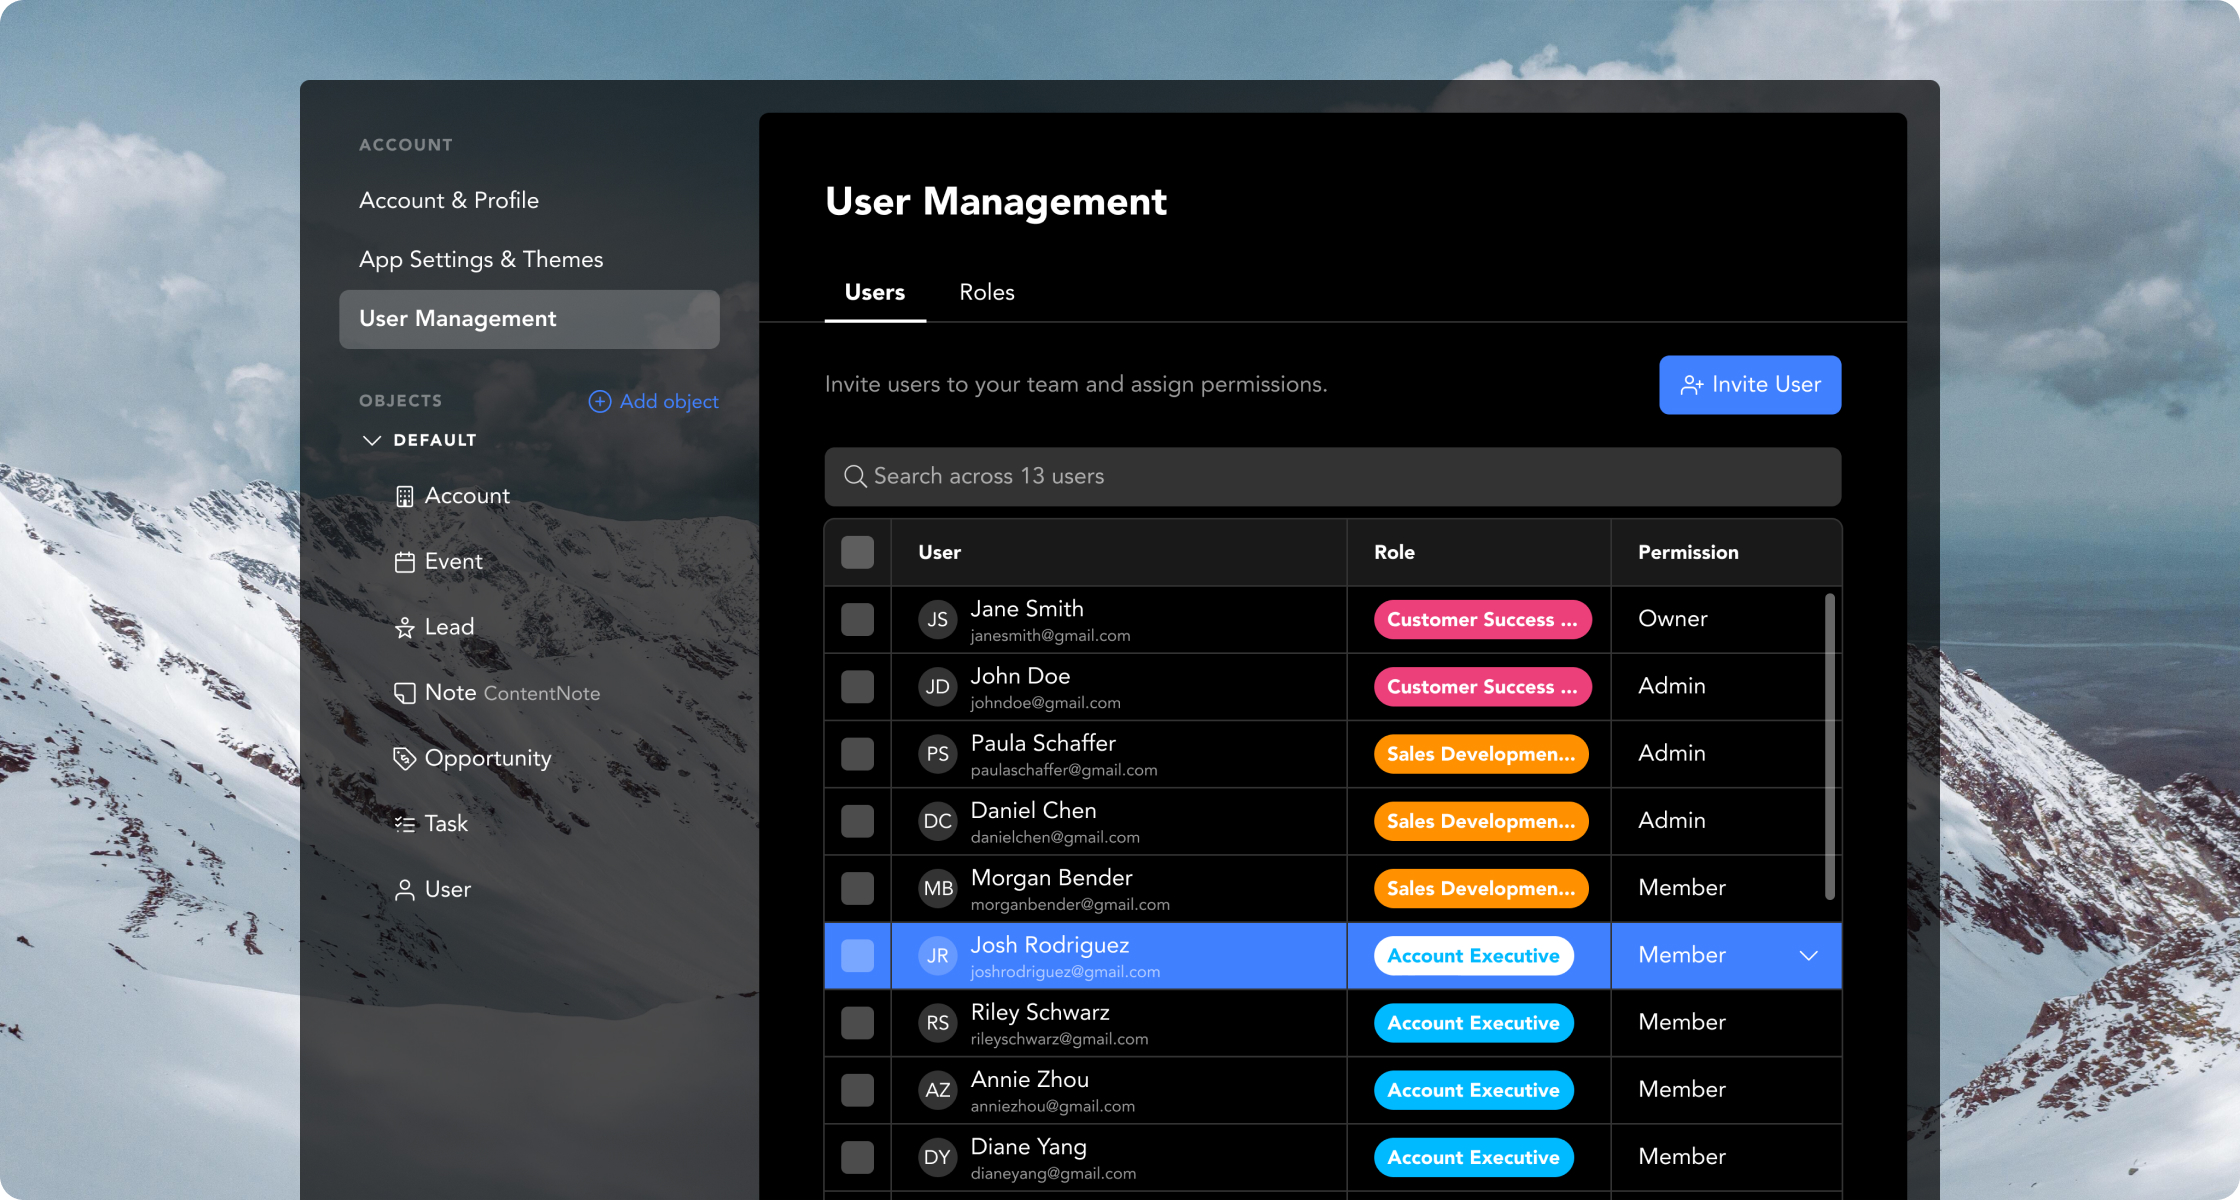Screen dimensions: 2240x1200
Task: Switch to the Roles tab
Action: 986,292
